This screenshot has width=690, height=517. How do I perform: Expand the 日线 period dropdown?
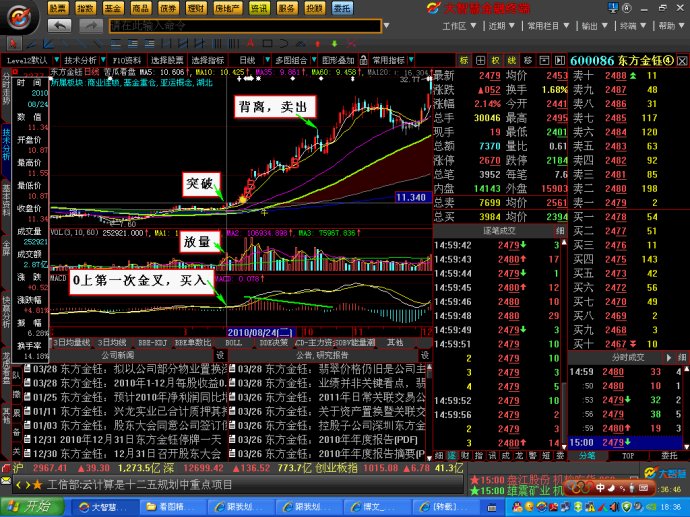click(267, 60)
